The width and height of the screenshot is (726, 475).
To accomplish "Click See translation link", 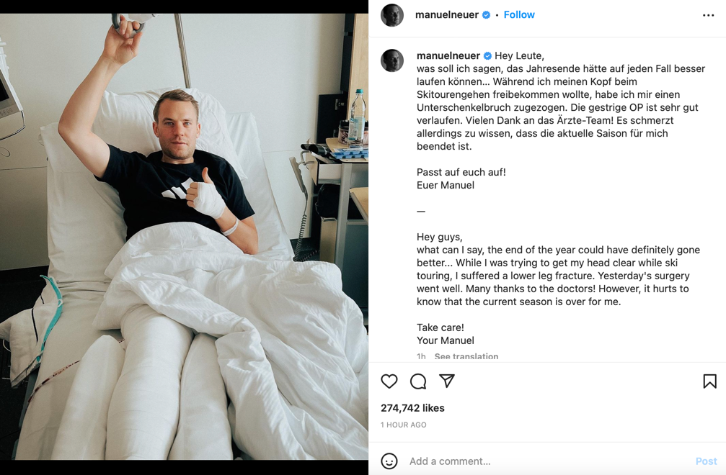I will pyautogui.click(x=466, y=356).
